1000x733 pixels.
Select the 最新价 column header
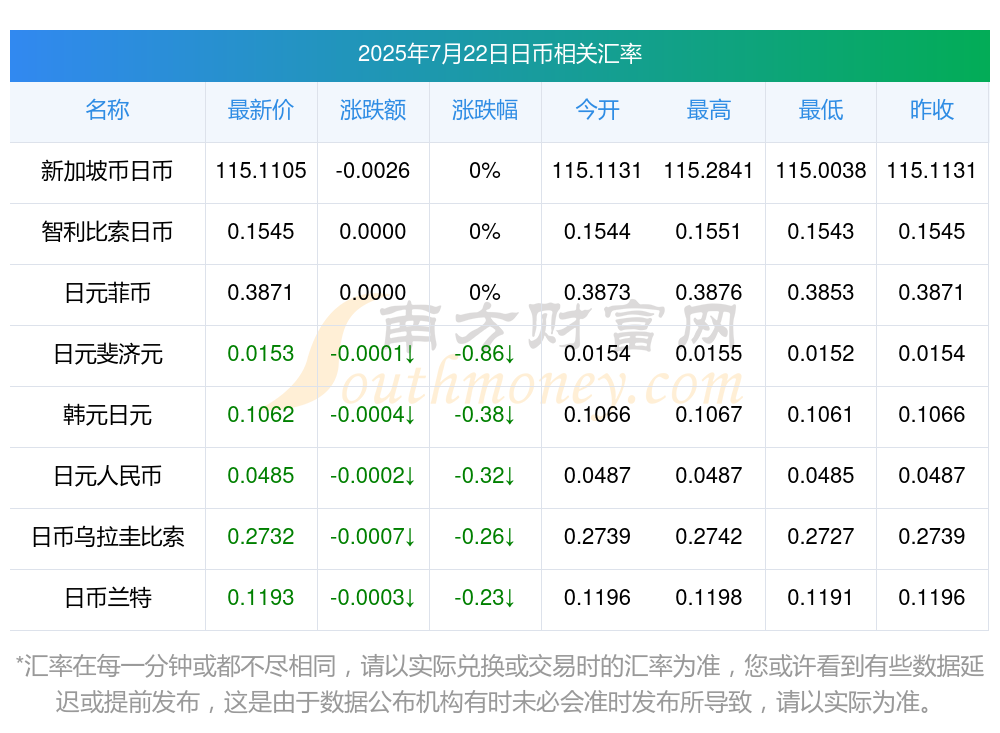(261, 110)
